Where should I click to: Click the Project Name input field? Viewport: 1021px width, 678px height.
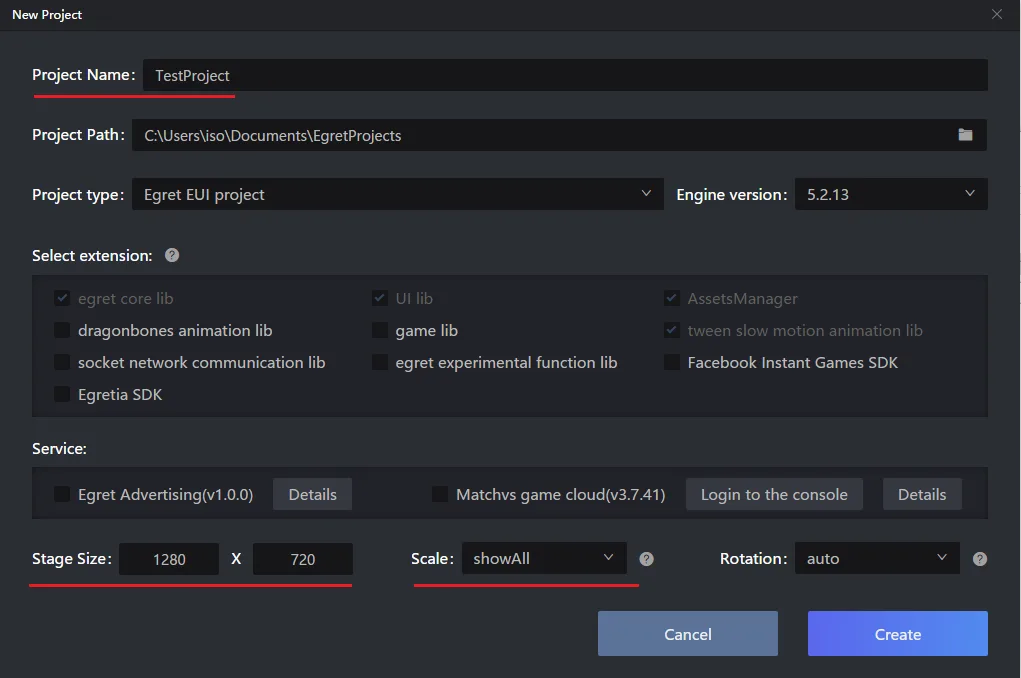pyautogui.click(x=565, y=76)
